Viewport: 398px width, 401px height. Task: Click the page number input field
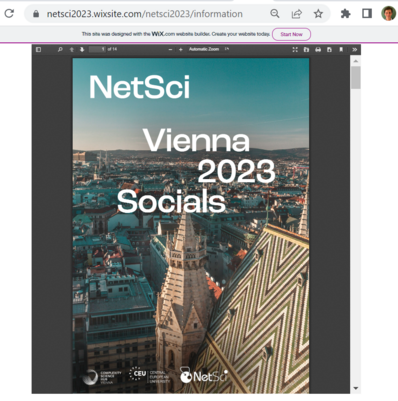pos(97,49)
